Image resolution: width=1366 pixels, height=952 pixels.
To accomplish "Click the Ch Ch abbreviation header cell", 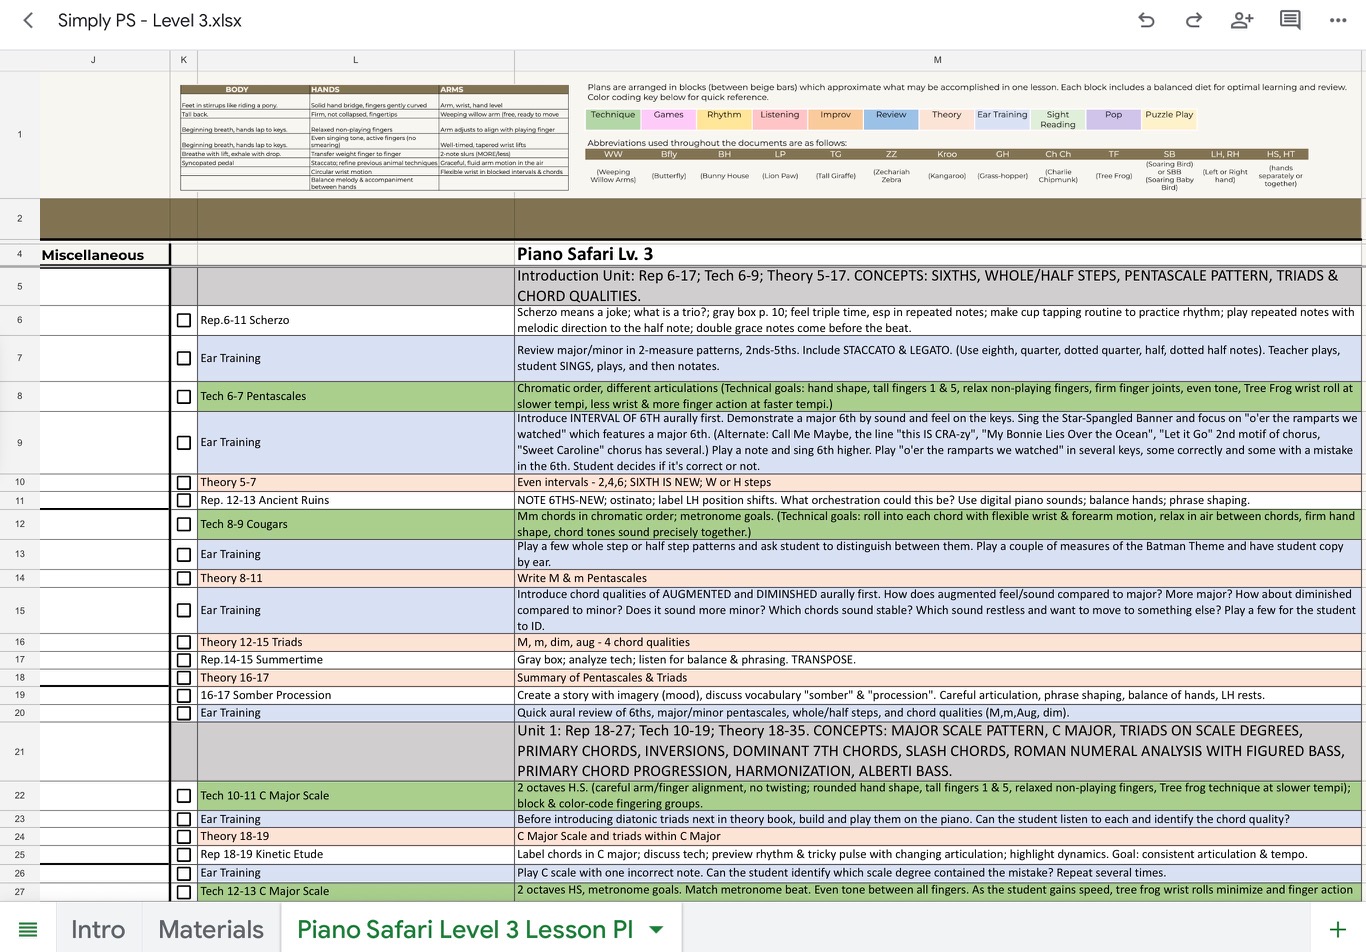I will coord(1058,154).
